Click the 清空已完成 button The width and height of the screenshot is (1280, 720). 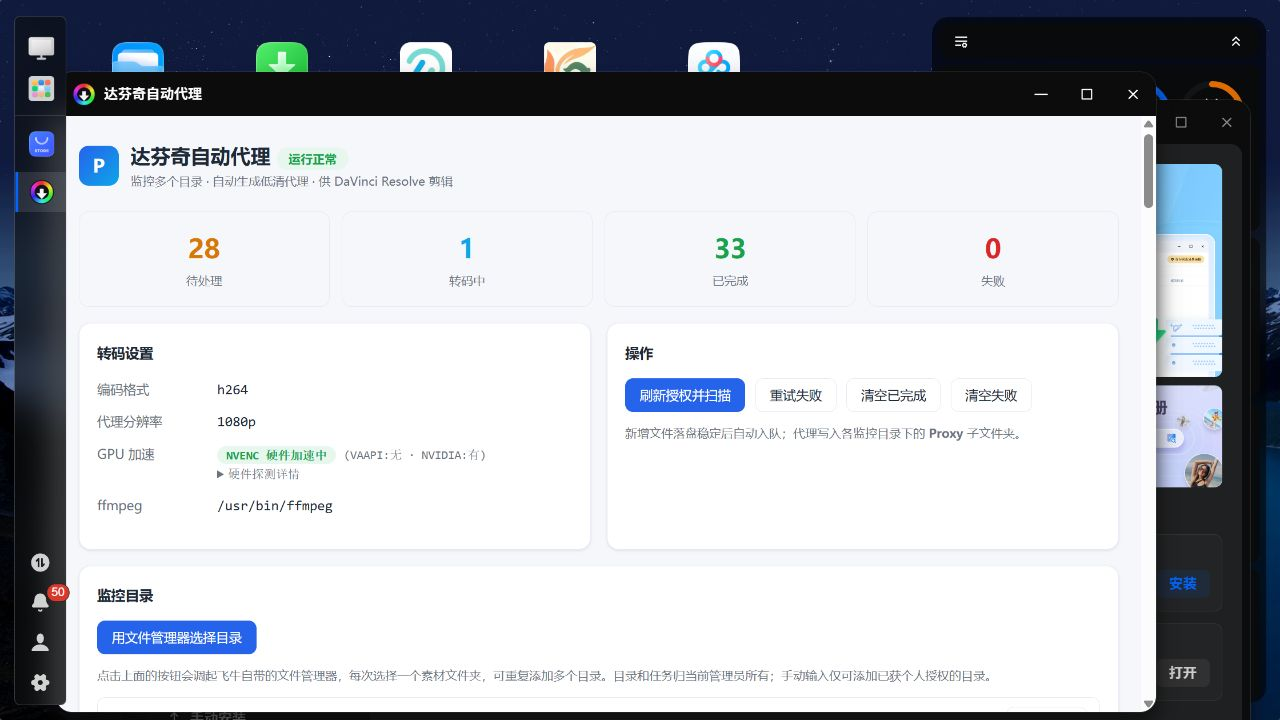coord(894,395)
